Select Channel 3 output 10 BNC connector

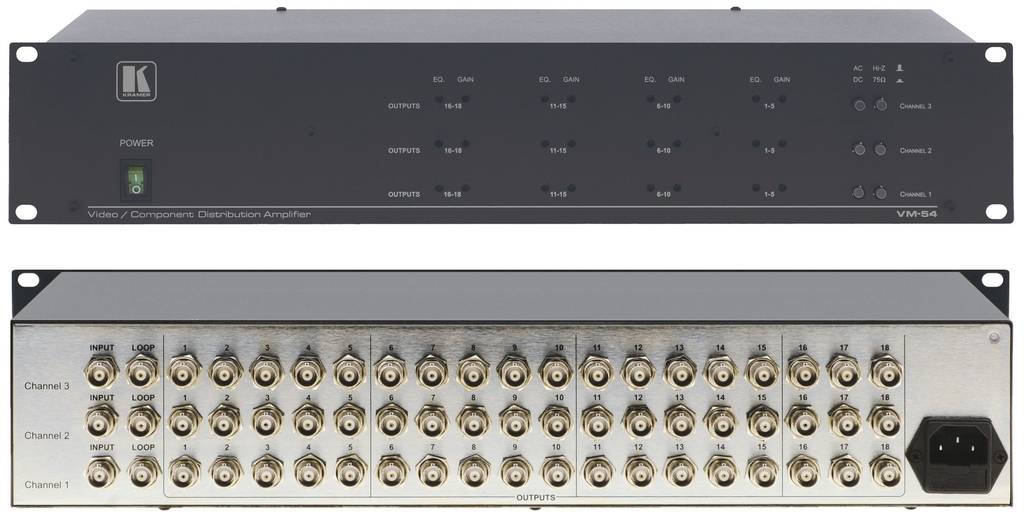coord(556,371)
